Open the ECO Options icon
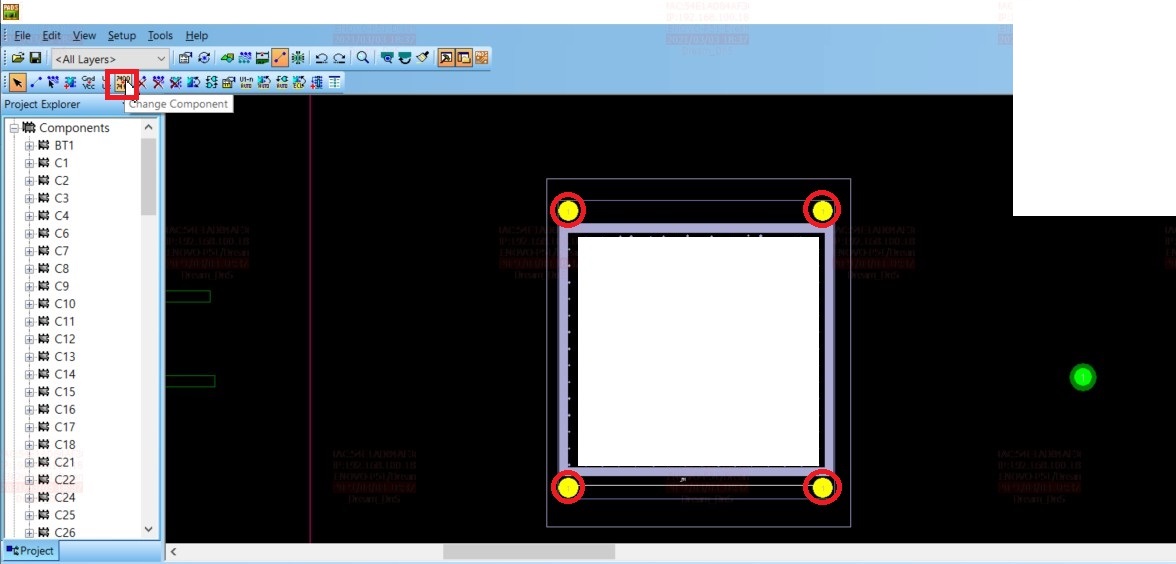The height and width of the screenshot is (564, 1176). pyautogui.click(x=334, y=82)
